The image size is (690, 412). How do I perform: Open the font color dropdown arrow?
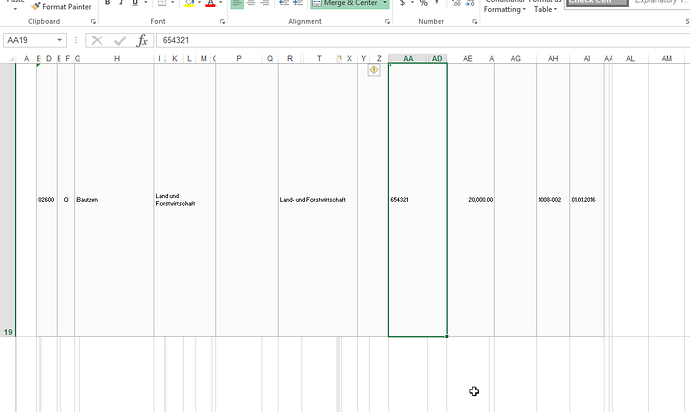(x=221, y=3)
